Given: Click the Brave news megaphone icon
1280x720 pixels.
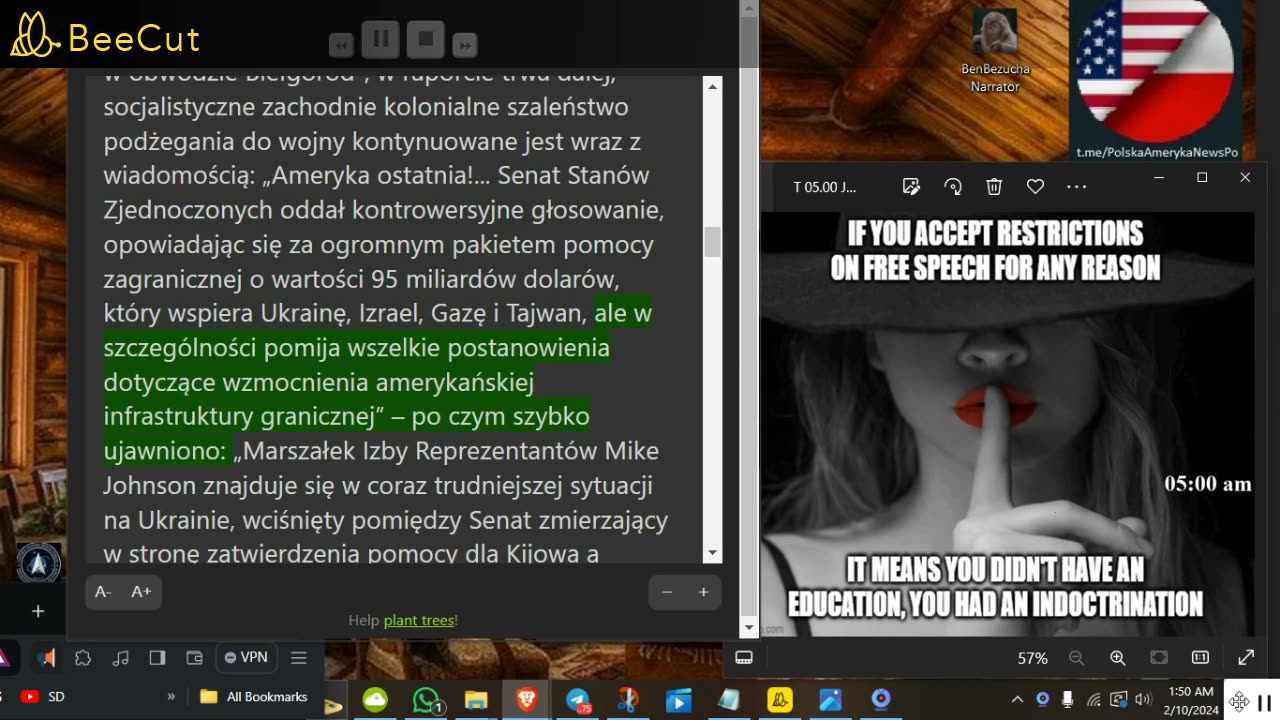Looking at the screenshot, I should click(46, 657).
